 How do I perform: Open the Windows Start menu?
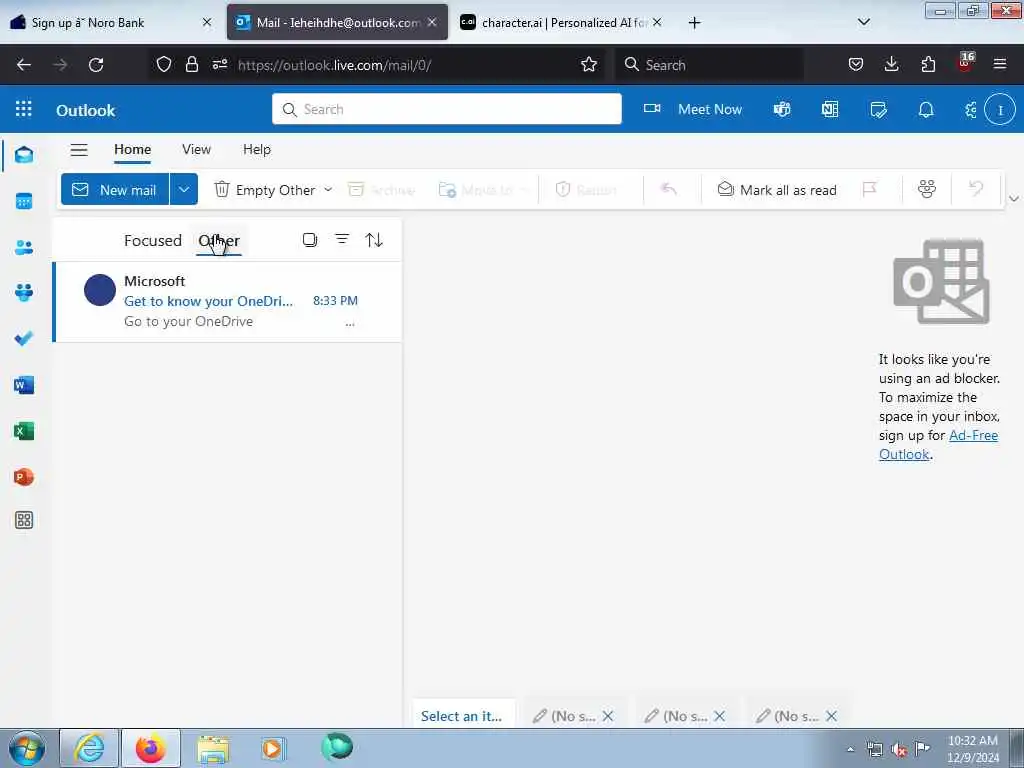[x=27, y=748]
